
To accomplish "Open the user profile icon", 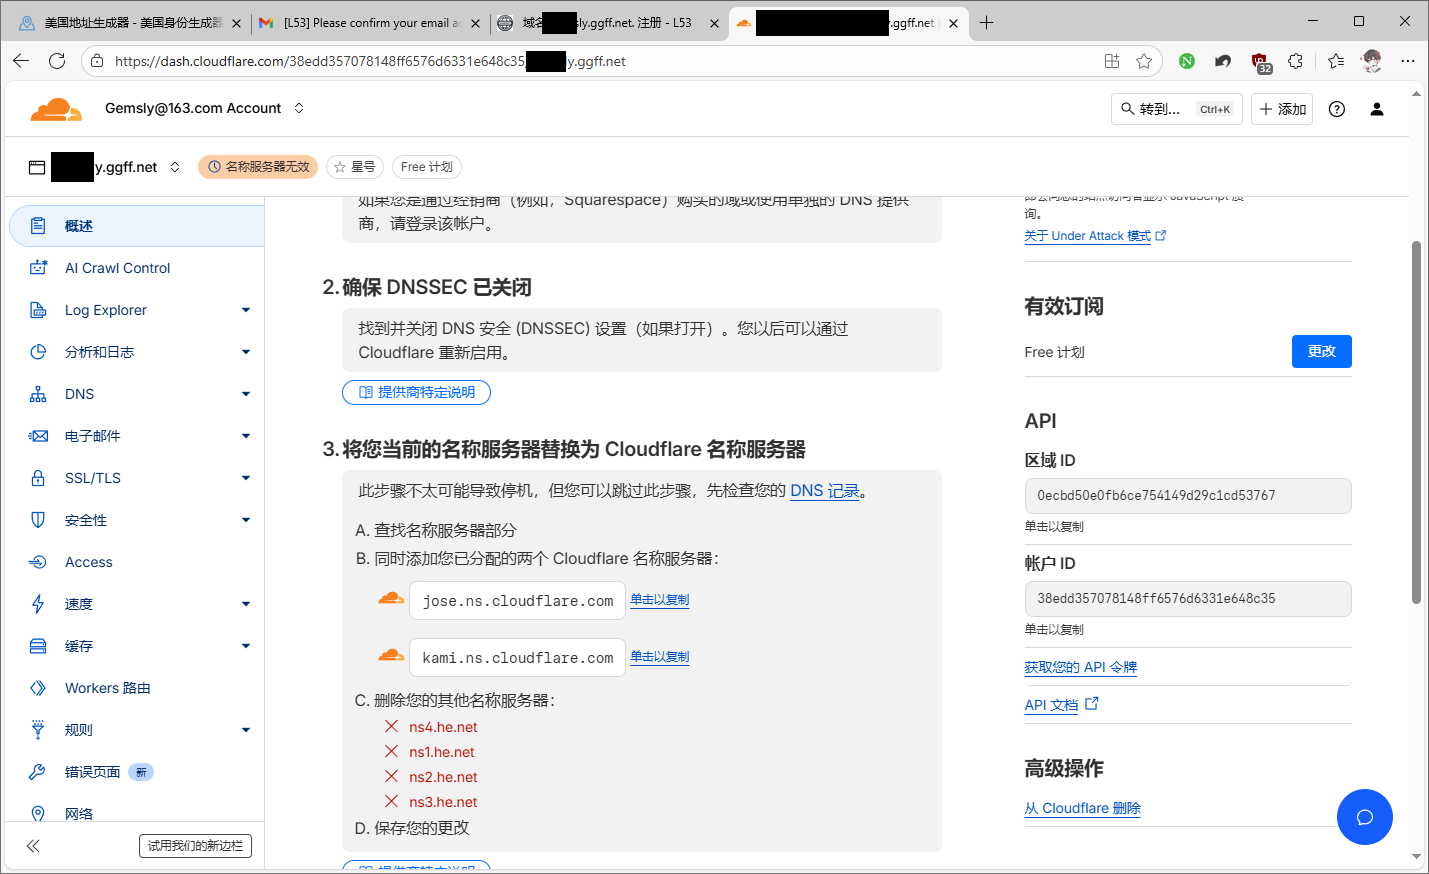I will coord(1376,109).
